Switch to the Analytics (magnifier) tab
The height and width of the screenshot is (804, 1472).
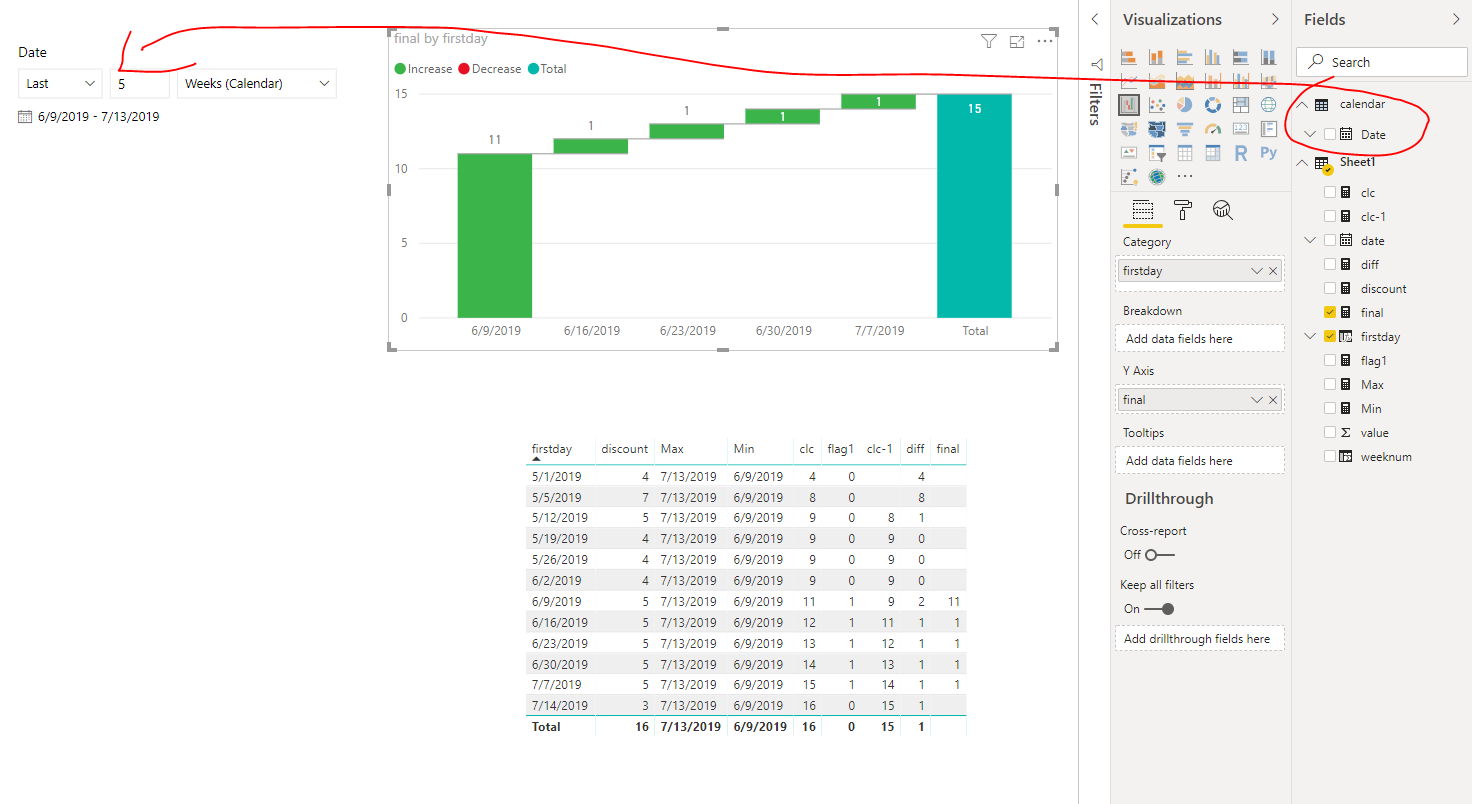(1222, 210)
